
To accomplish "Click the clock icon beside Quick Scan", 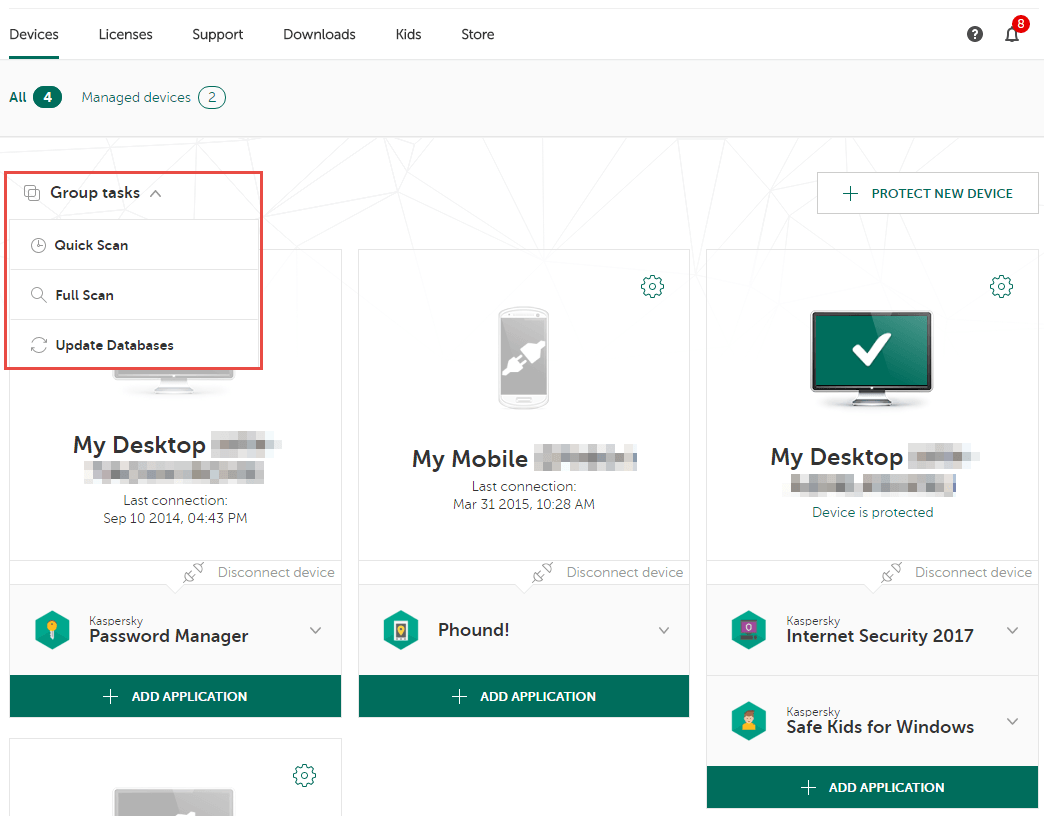I will click(39, 245).
